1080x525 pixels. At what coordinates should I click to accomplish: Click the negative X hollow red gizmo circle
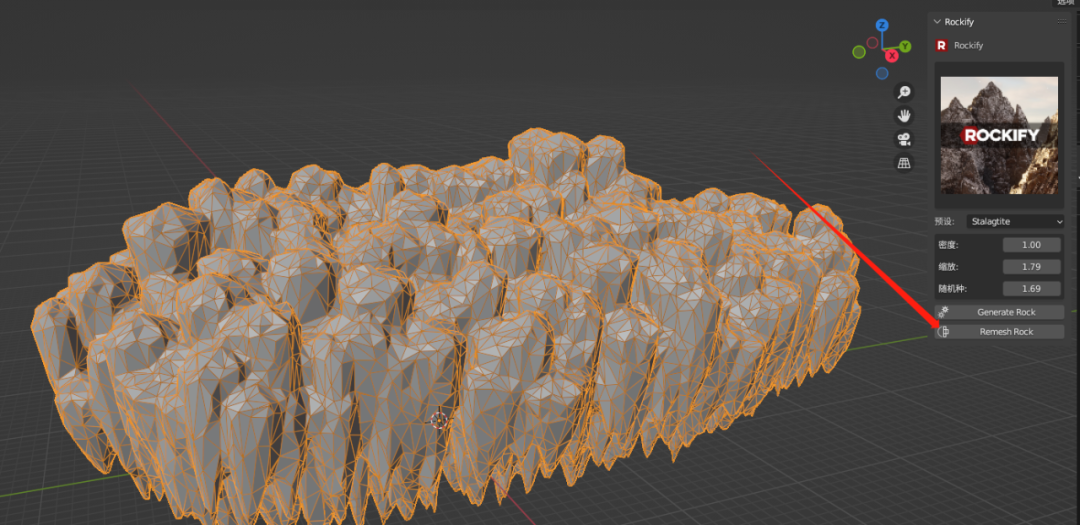[873, 43]
